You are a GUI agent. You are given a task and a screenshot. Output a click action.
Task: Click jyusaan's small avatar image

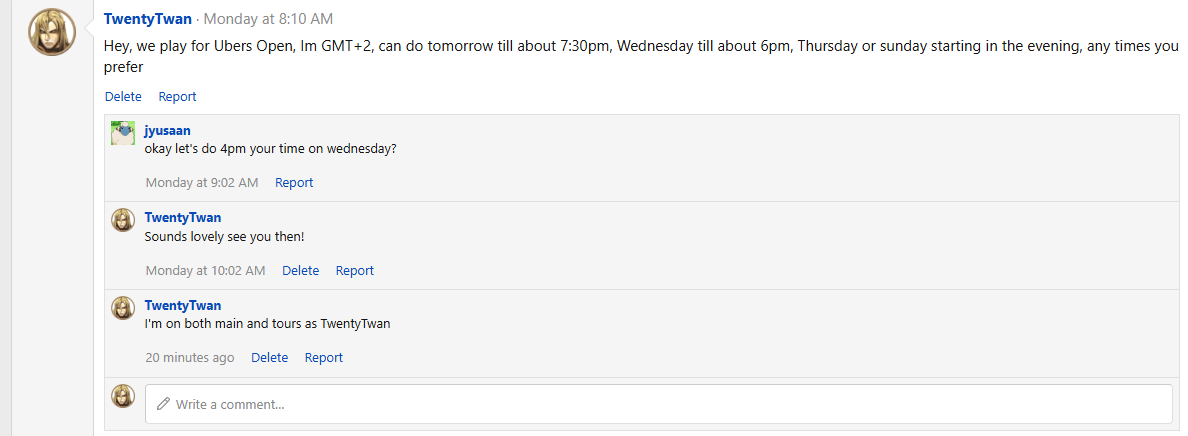coord(123,133)
